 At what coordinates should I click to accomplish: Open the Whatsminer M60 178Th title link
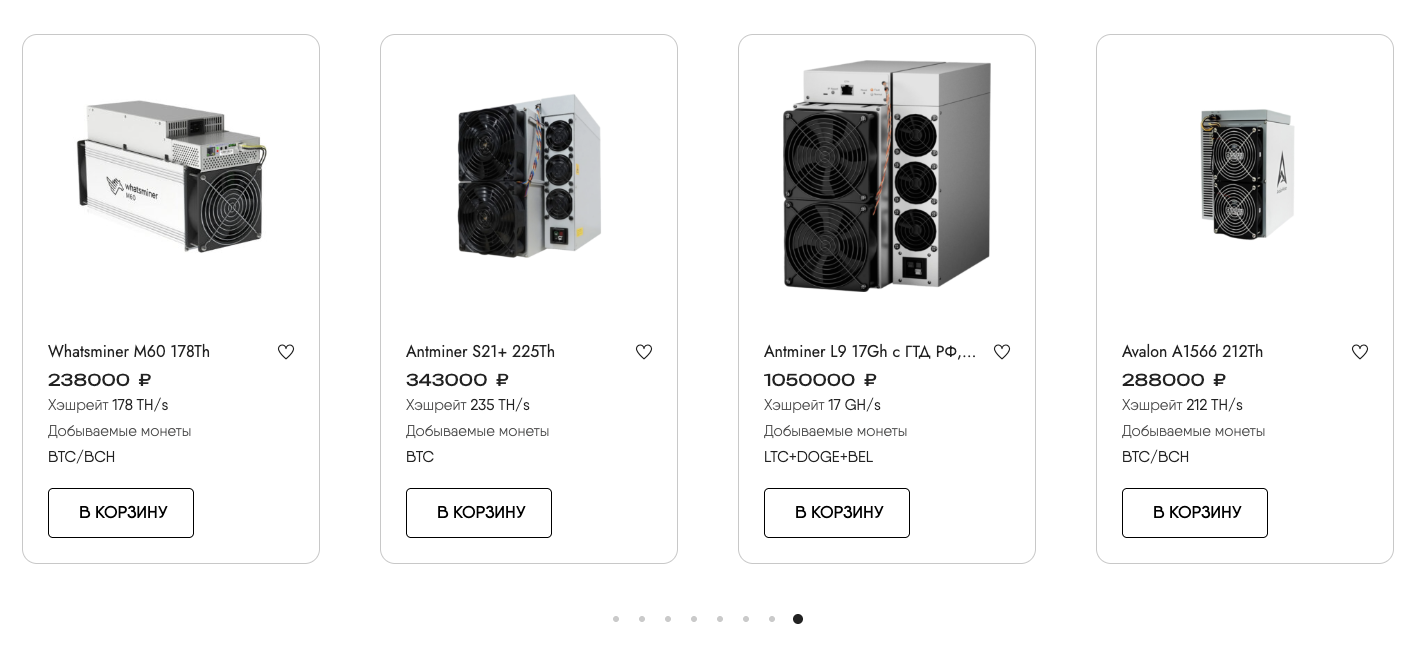click(129, 352)
